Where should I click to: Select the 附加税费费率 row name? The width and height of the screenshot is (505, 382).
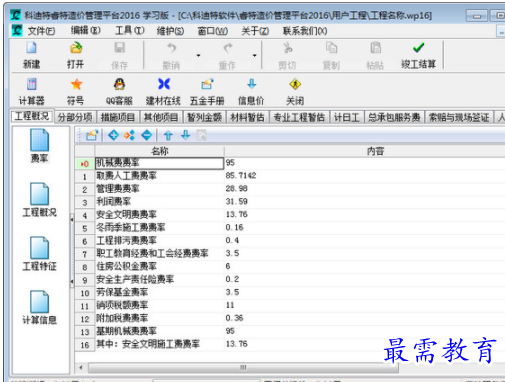pyautogui.click(x=122, y=318)
